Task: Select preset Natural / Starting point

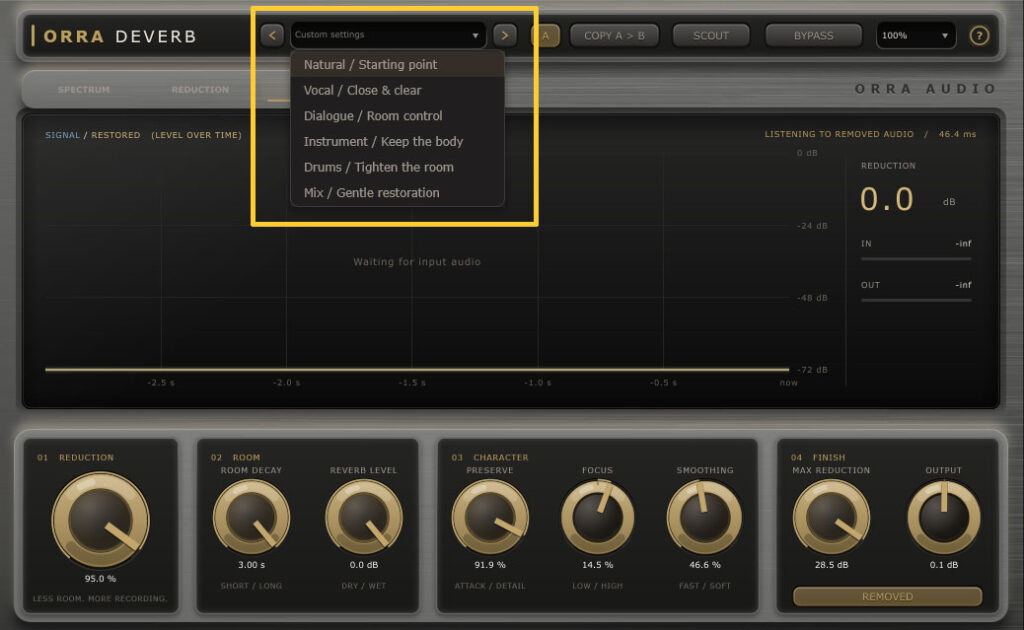Action: click(397, 65)
